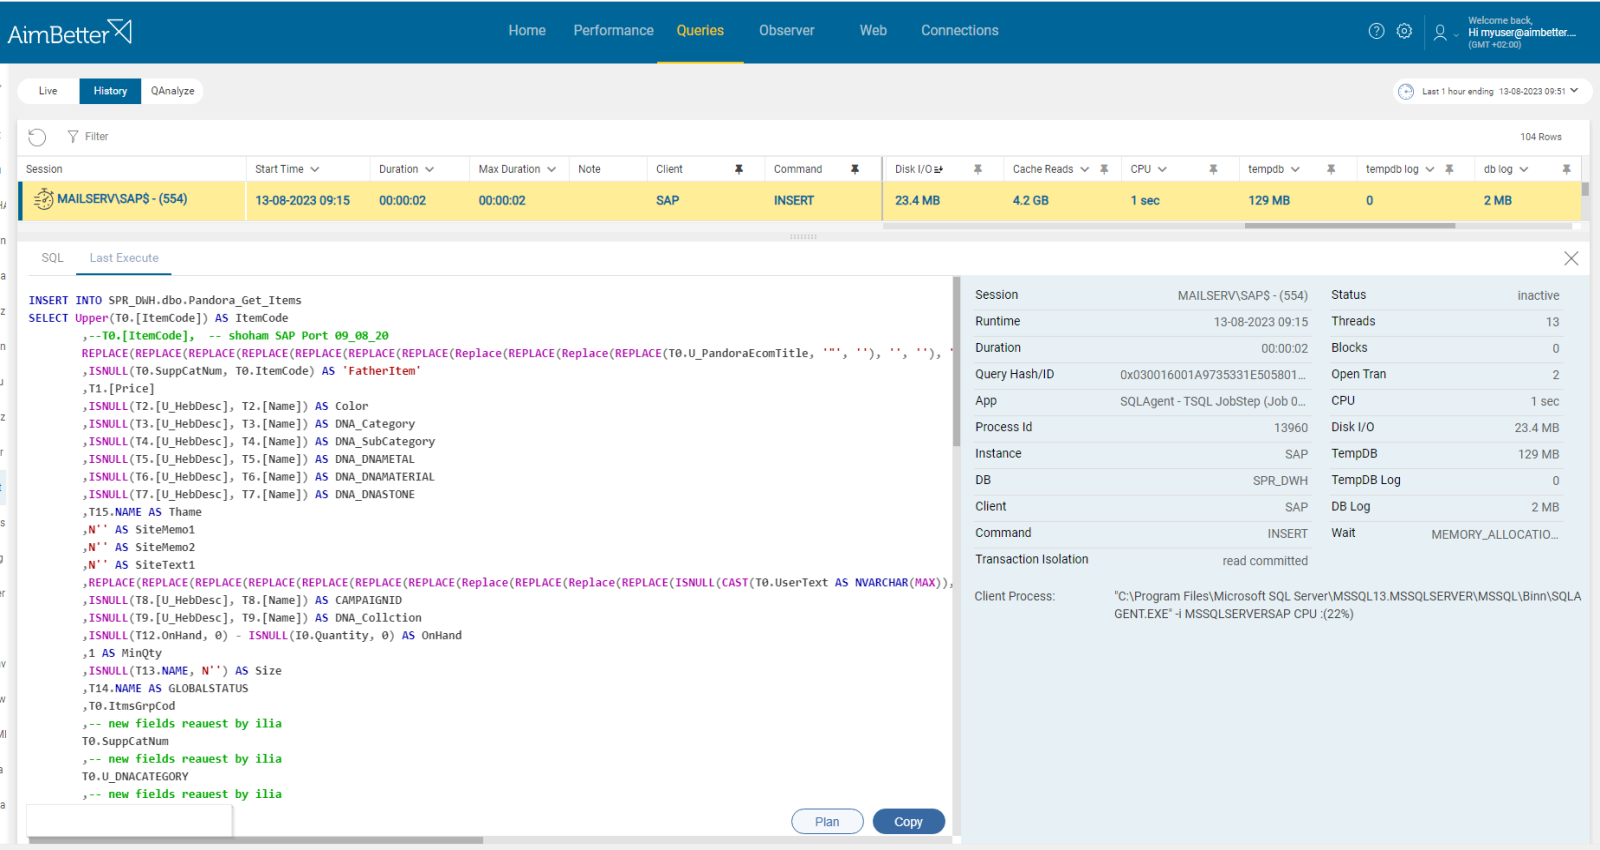Click the empty text box beside Plan

(129, 820)
